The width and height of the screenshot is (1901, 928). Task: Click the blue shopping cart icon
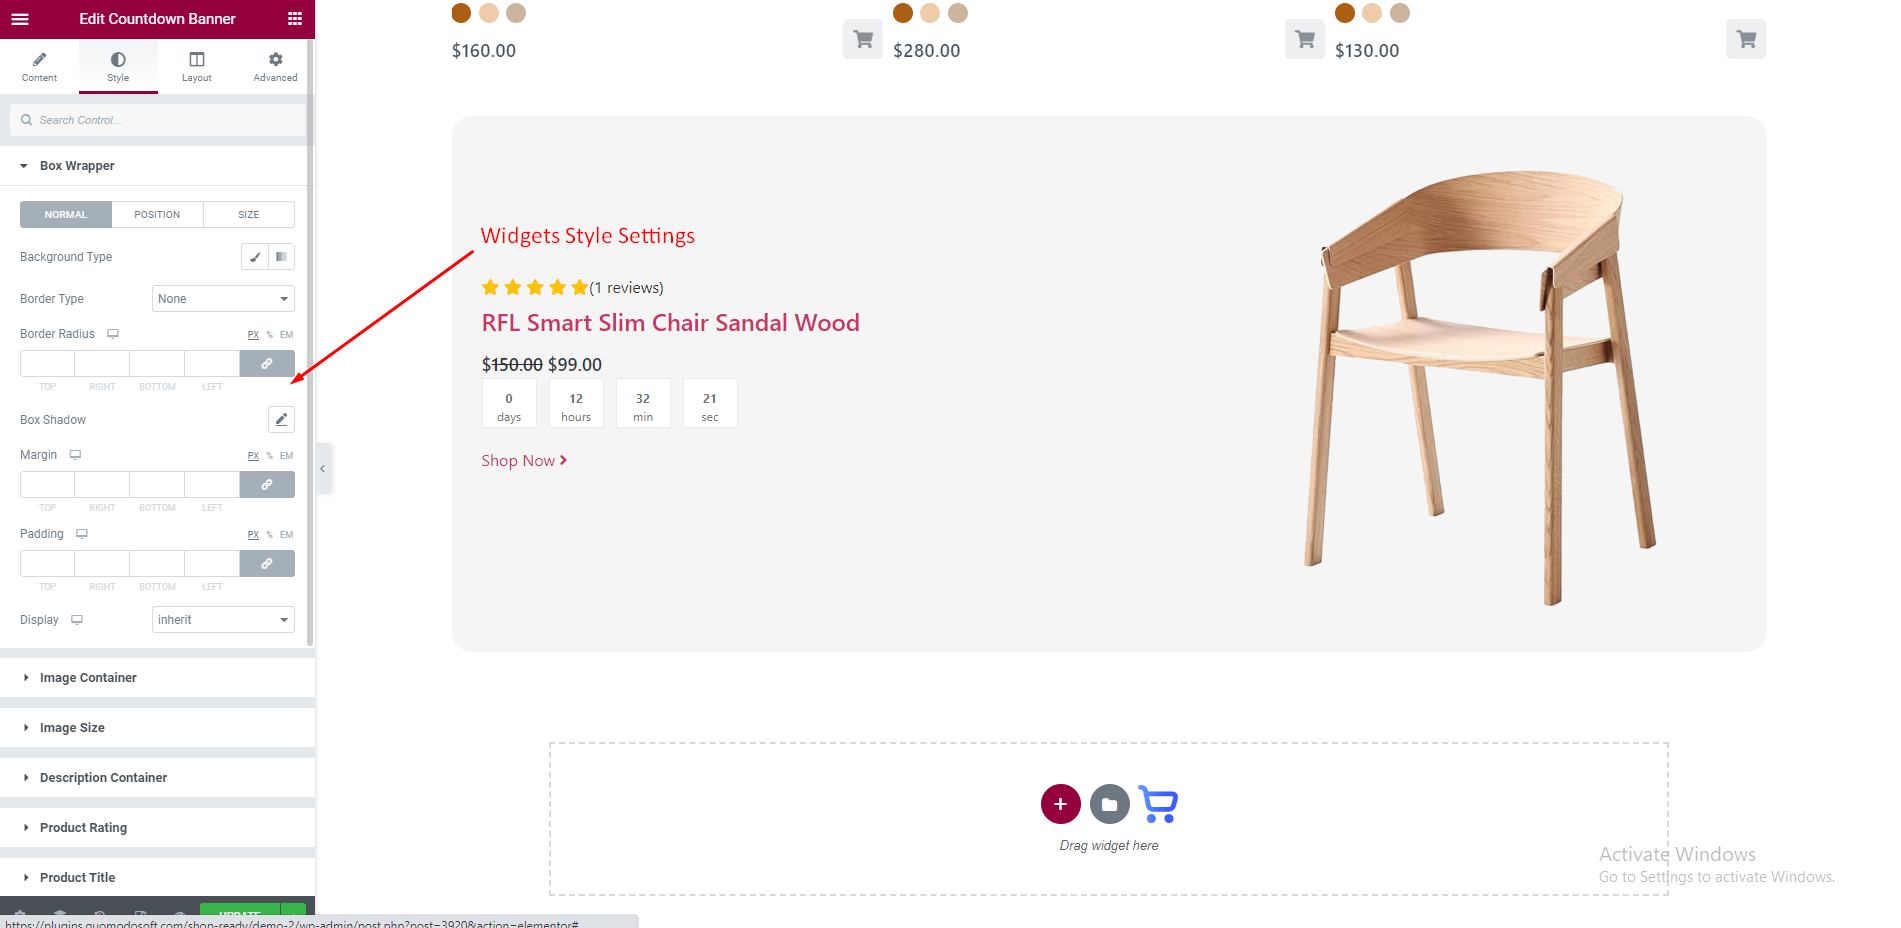point(1158,804)
